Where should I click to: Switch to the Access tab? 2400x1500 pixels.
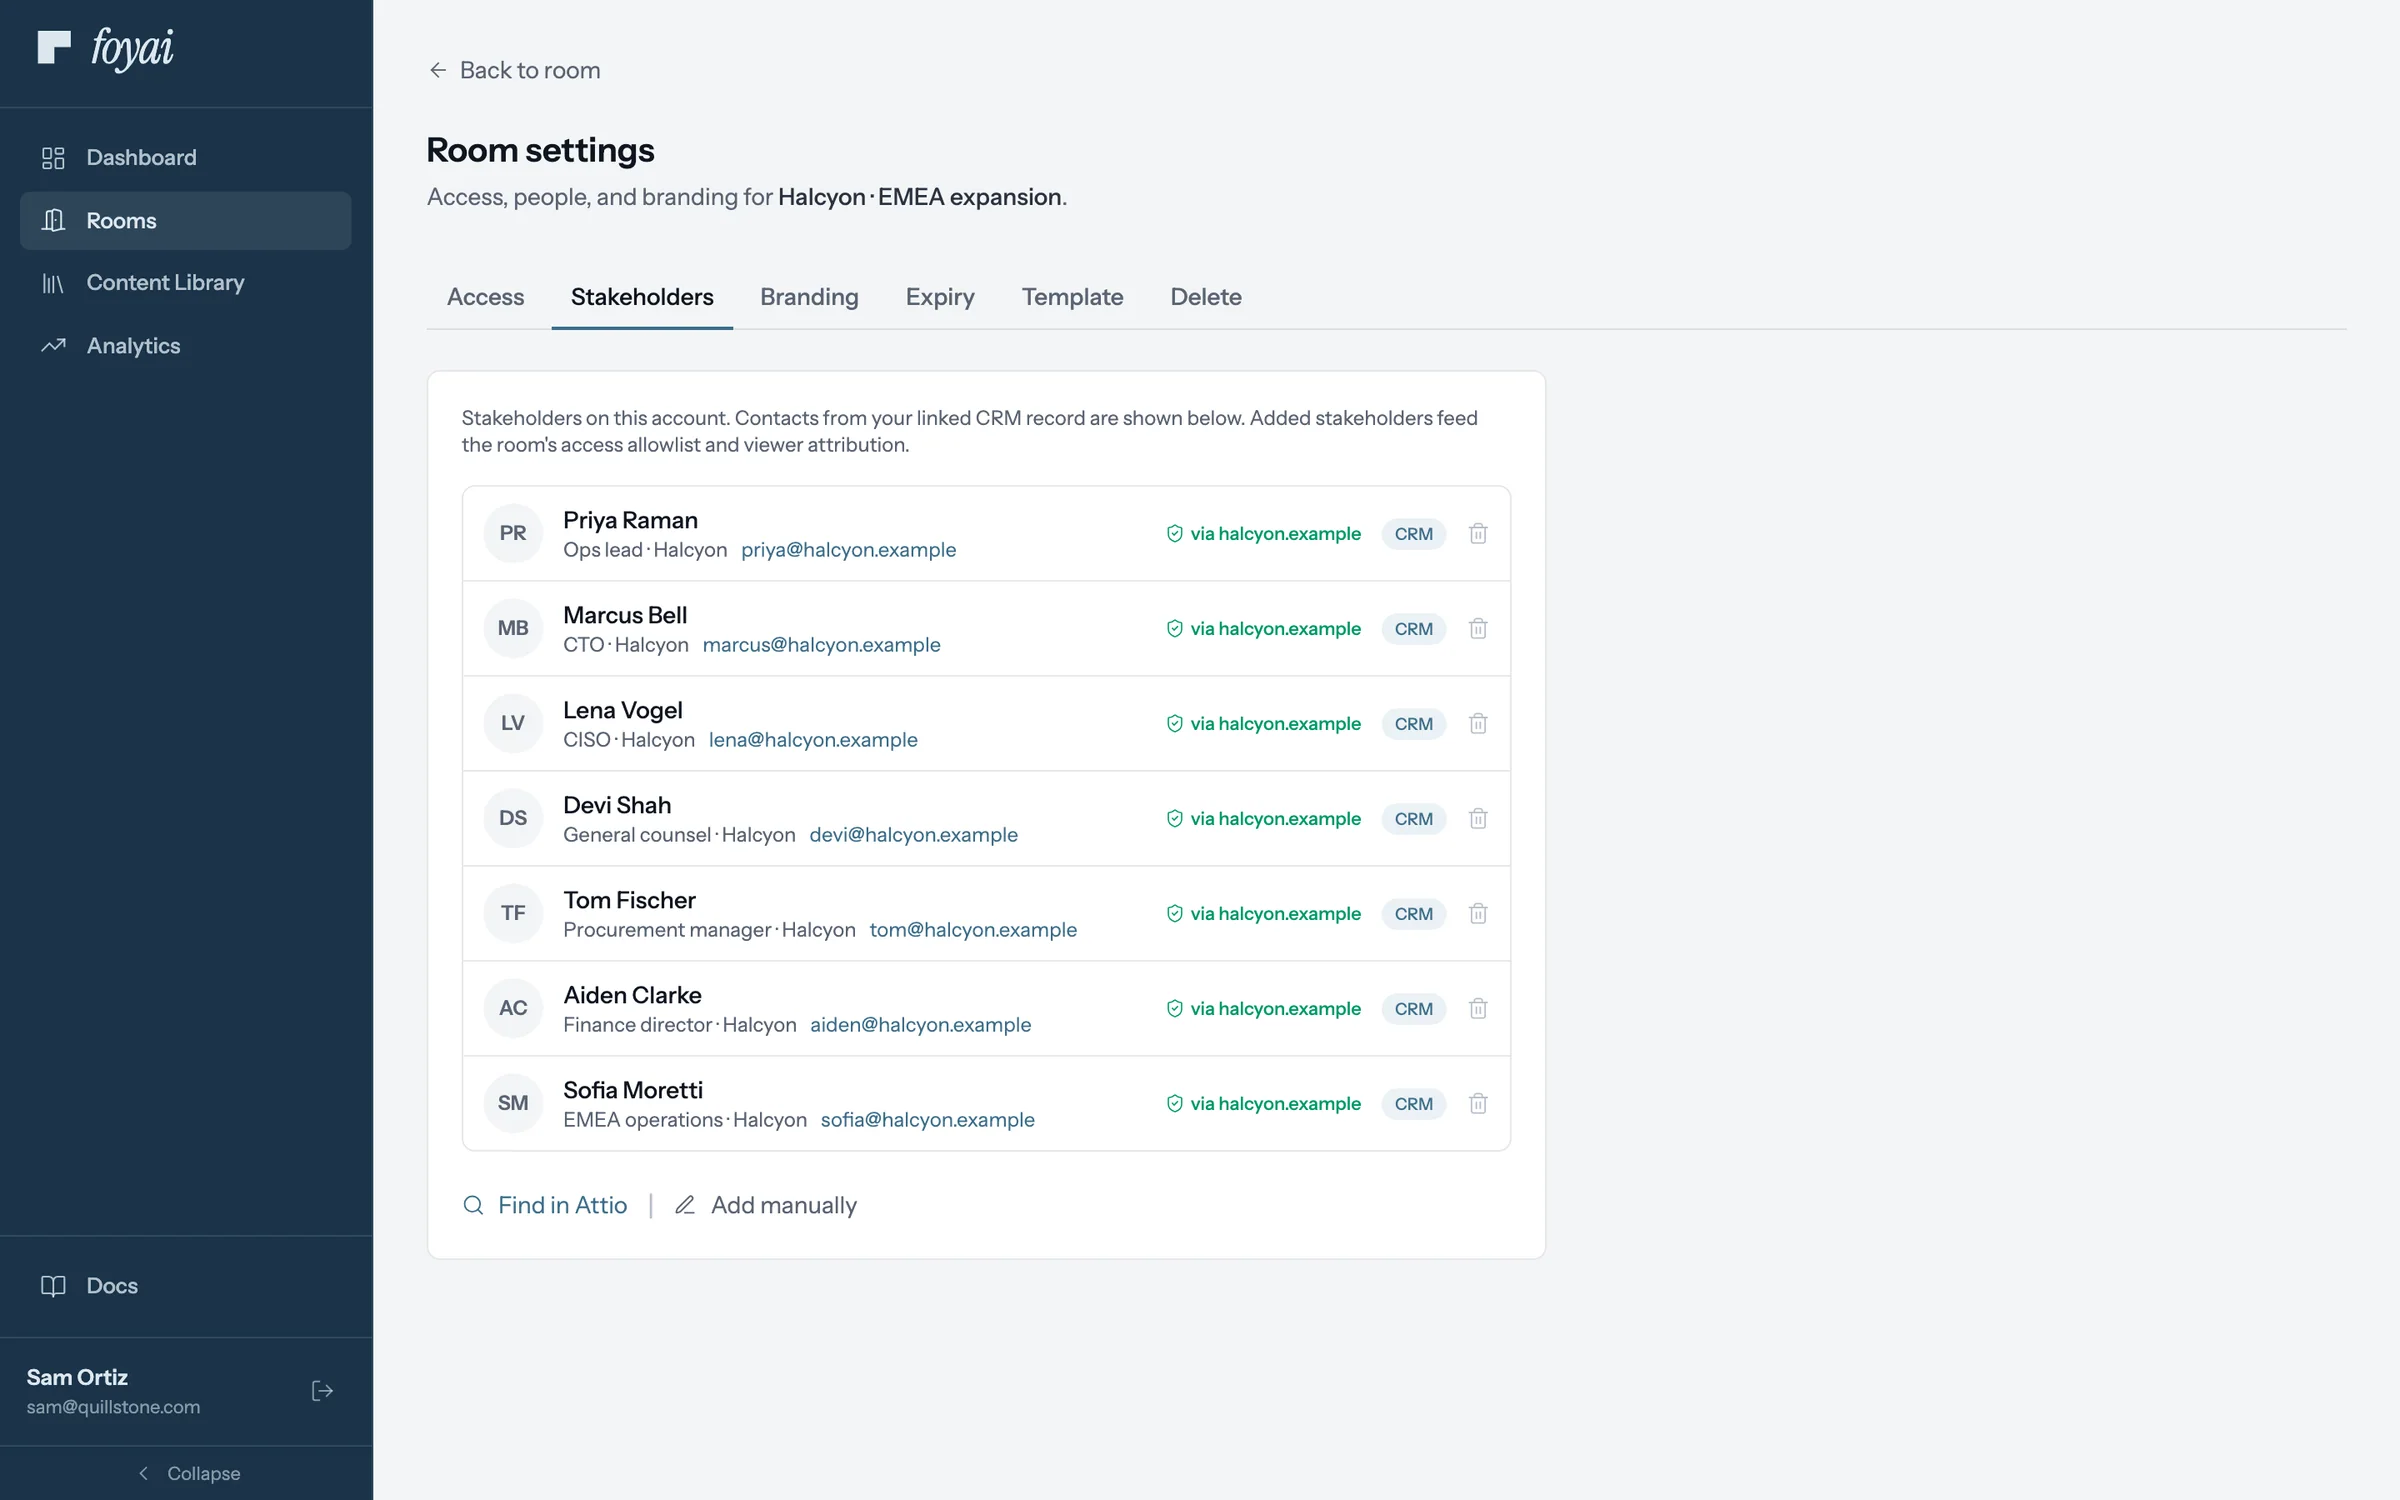(x=485, y=297)
